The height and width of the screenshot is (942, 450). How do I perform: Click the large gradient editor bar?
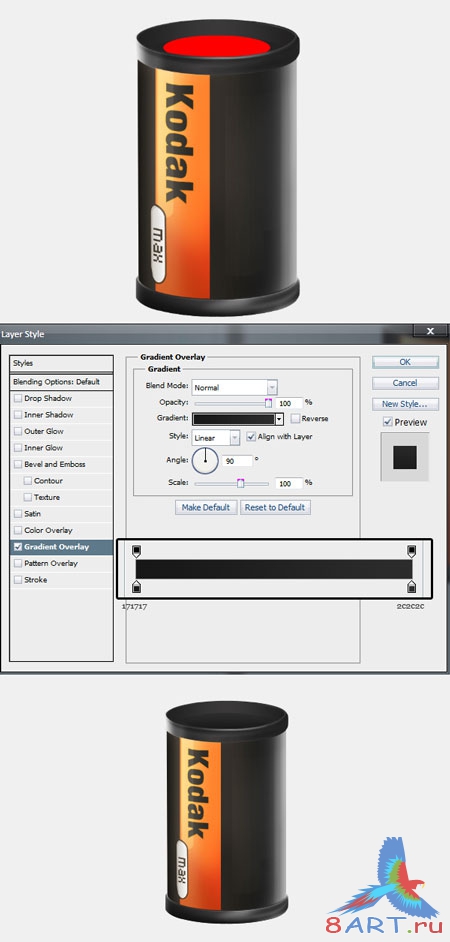click(274, 569)
